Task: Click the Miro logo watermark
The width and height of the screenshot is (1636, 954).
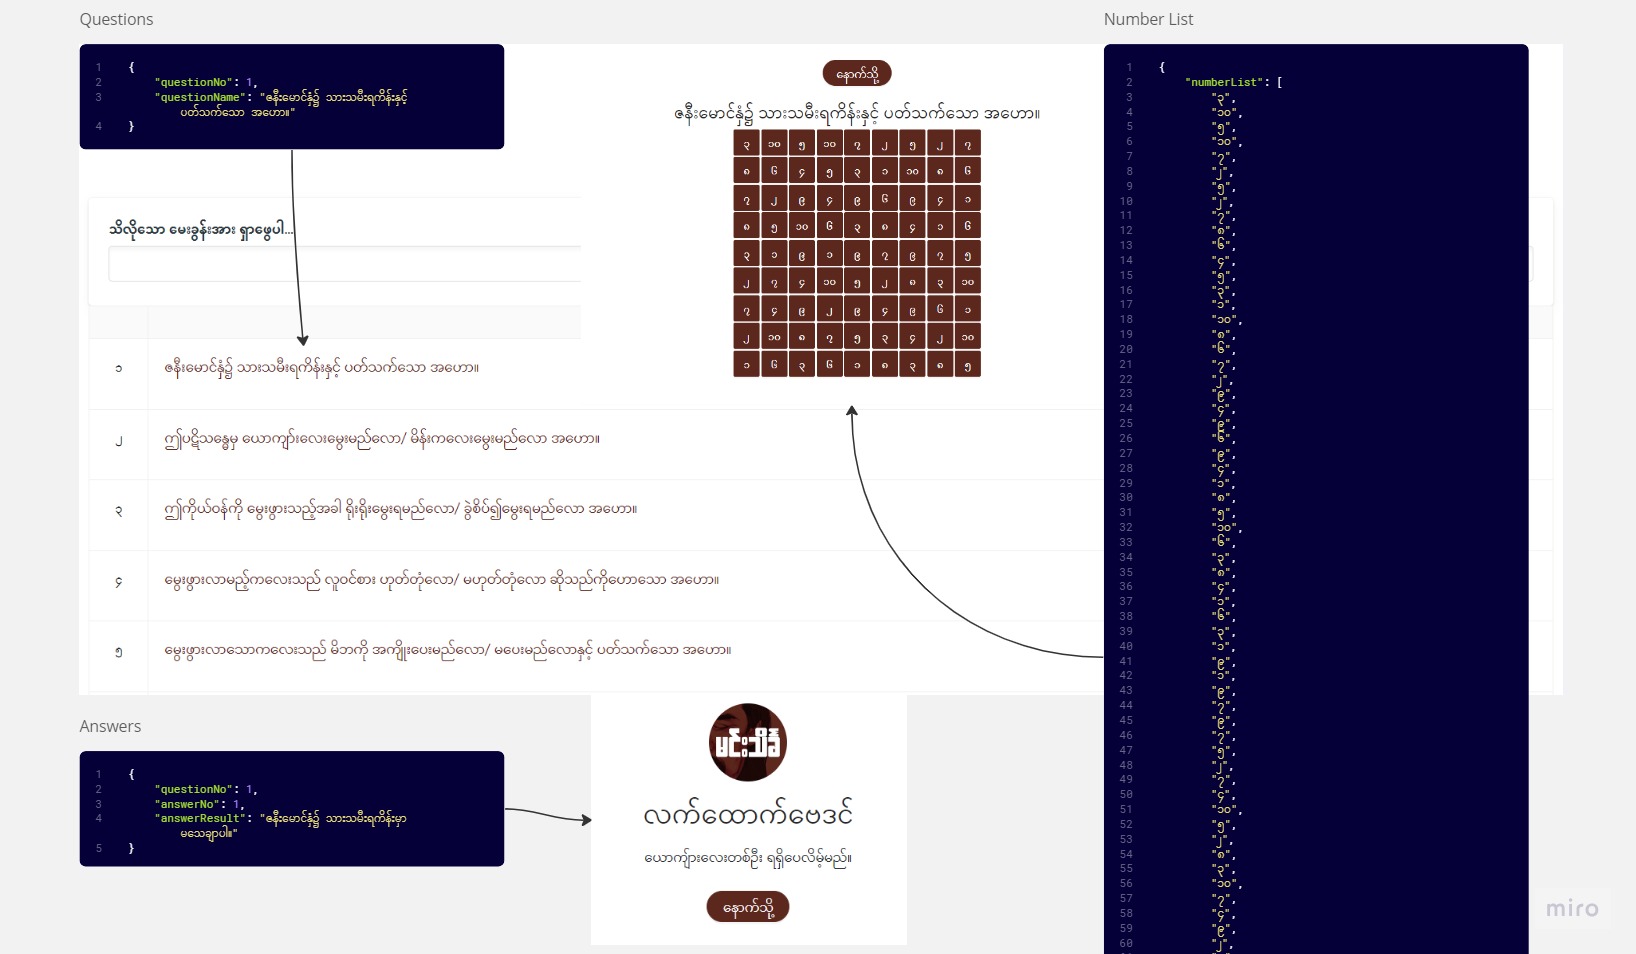Action: click(1570, 909)
